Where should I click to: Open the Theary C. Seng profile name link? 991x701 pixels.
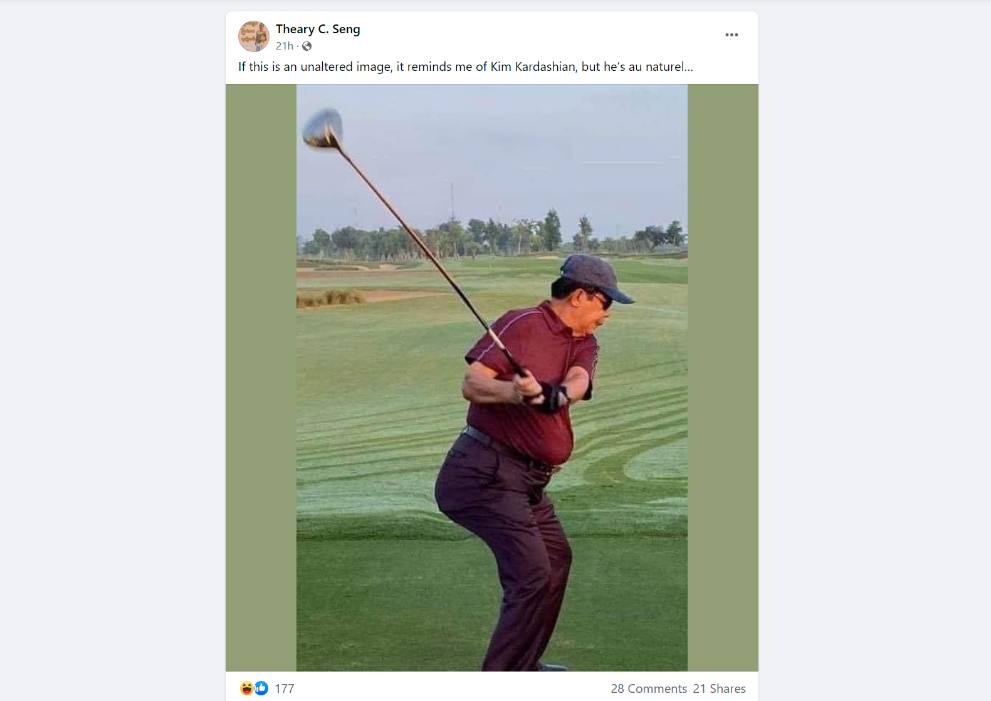pos(318,29)
